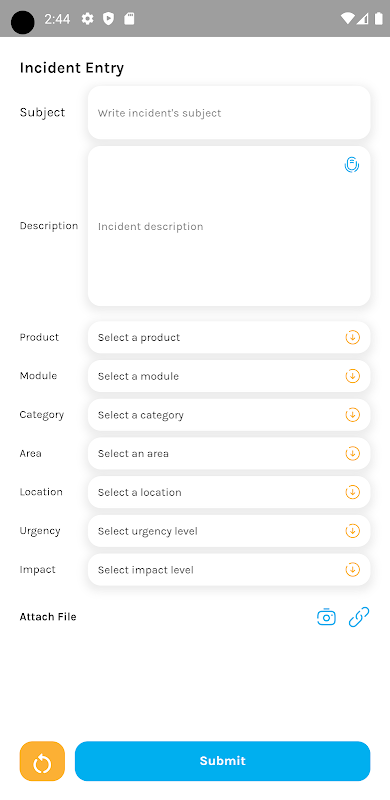Tap the Attach File label
390x800 pixels.
(x=48, y=616)
